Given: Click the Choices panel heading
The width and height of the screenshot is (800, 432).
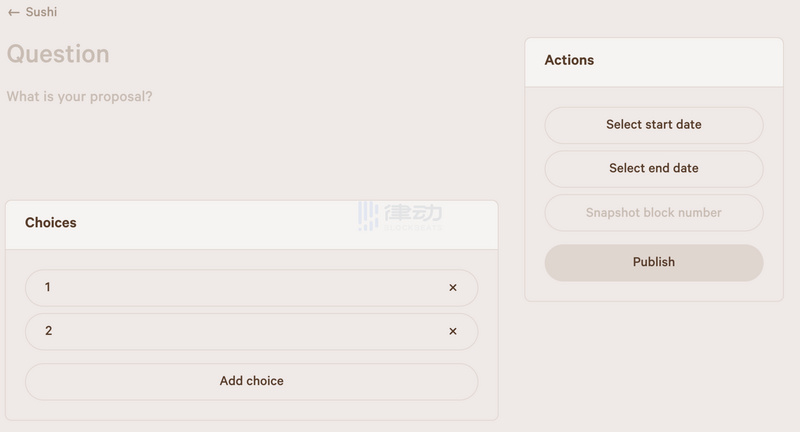Looking at the screenshot, I should click(51, 223).
